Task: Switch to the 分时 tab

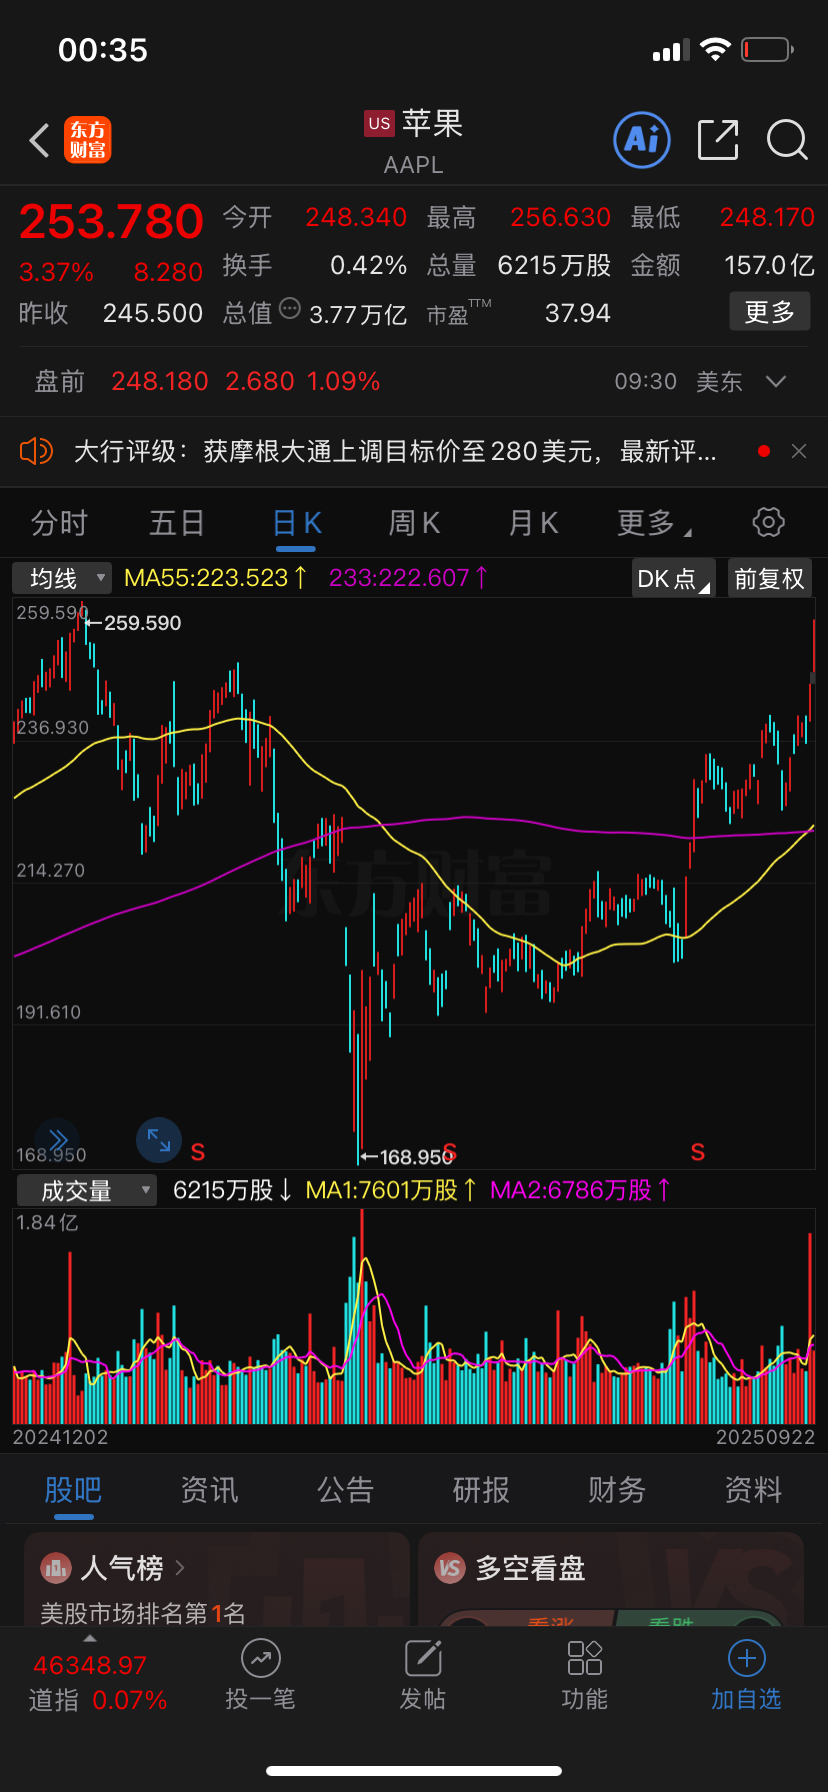Action: pyautogui.click(x=59, y=522)
